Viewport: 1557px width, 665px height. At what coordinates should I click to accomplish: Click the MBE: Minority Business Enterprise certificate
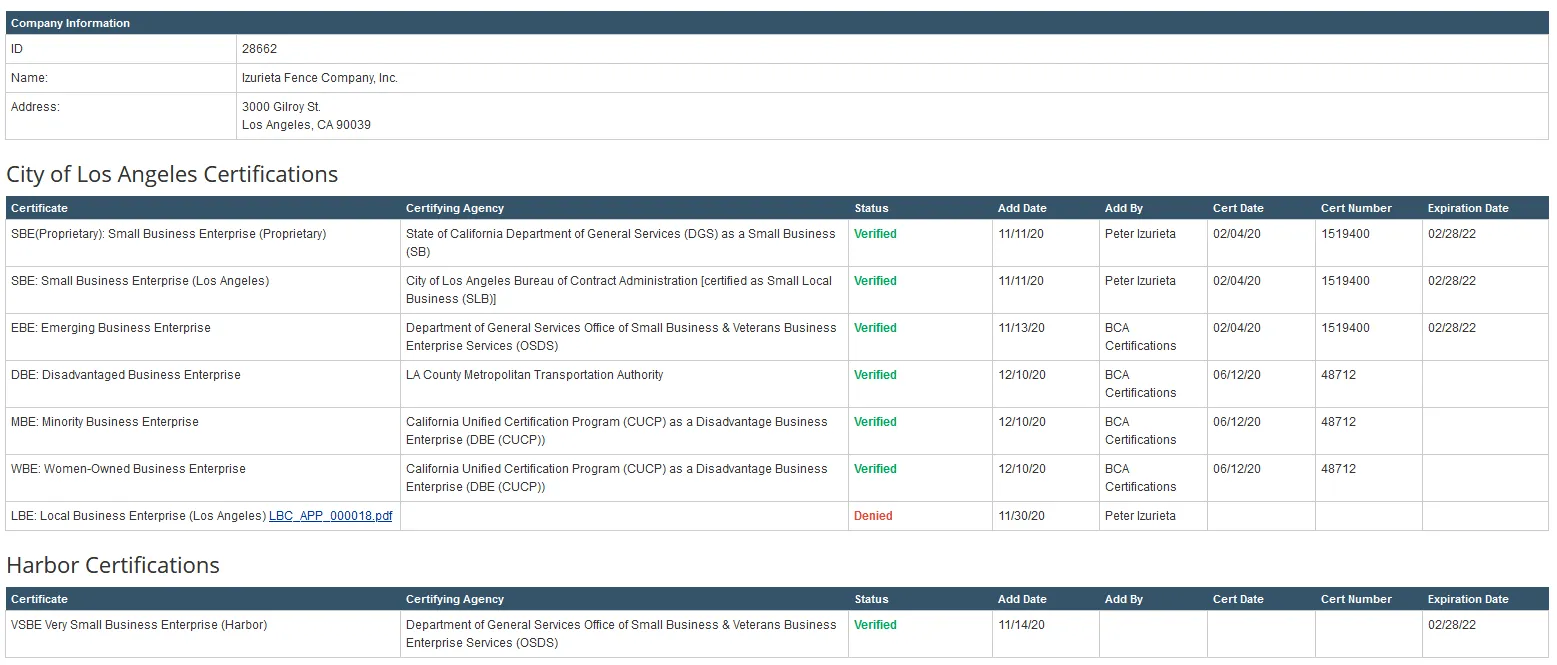point(105,422)
